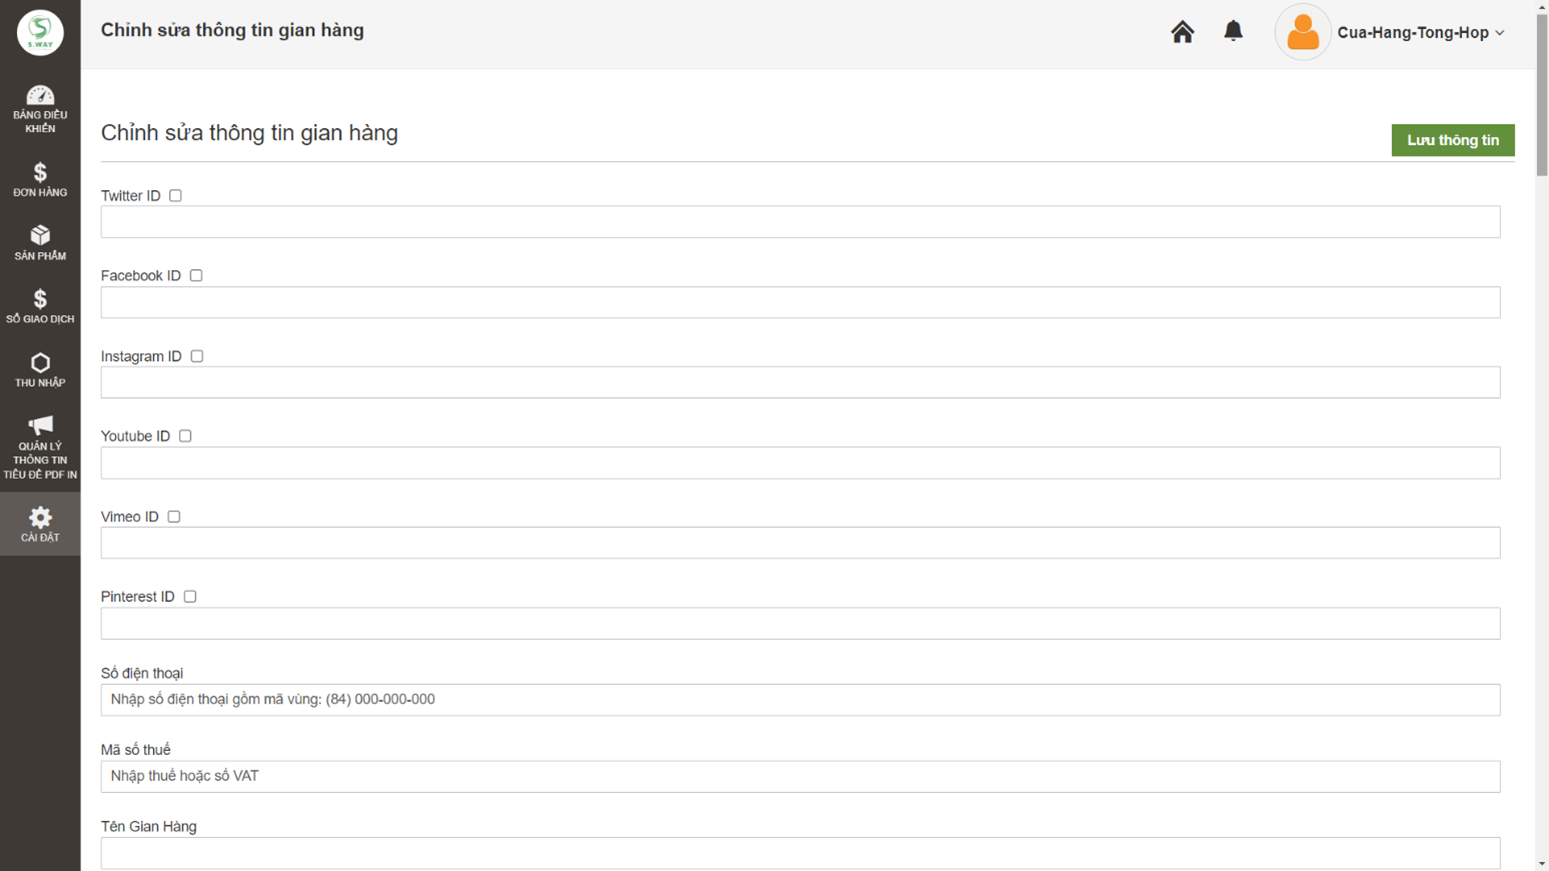Select the Thu nhập income icon
This screenshot has height=871, width=1549.
tap(40, 363)
